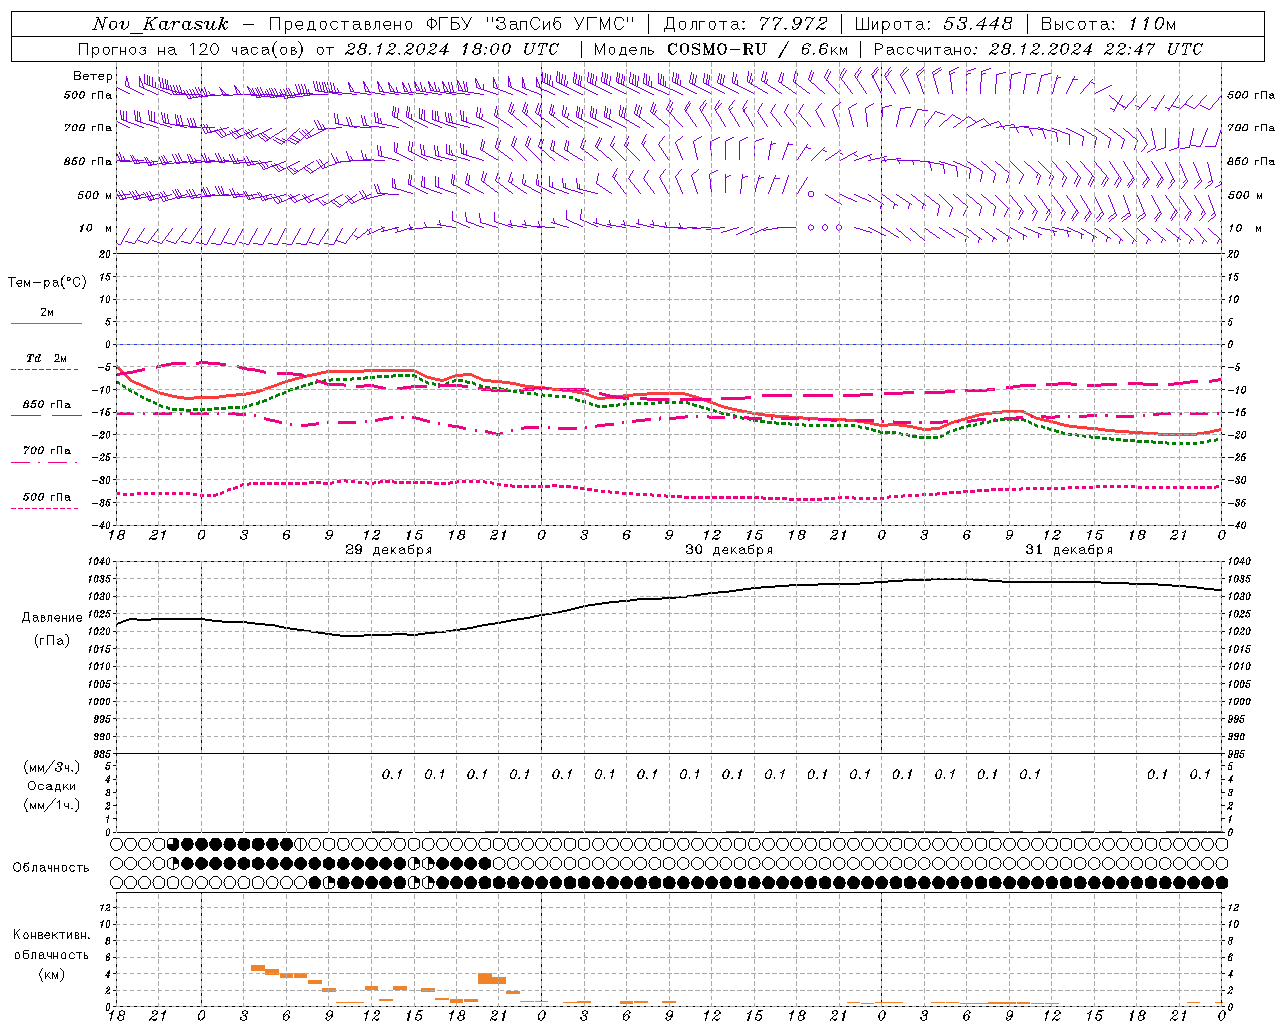This screenshot has height=1024, width=1280.
Task: Click the (мм/1ч.) precipitation unit label
Action: (x=52, y=805)
